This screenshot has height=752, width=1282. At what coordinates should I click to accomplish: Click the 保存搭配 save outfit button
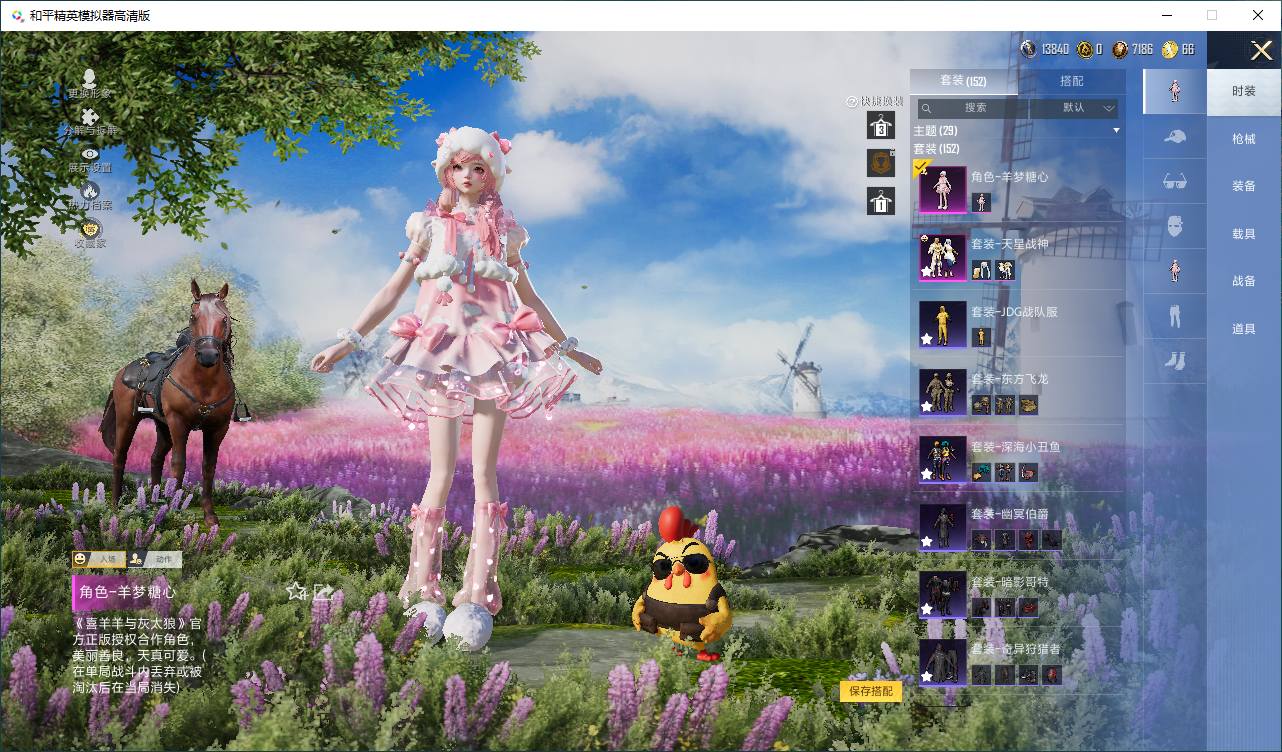871,691
